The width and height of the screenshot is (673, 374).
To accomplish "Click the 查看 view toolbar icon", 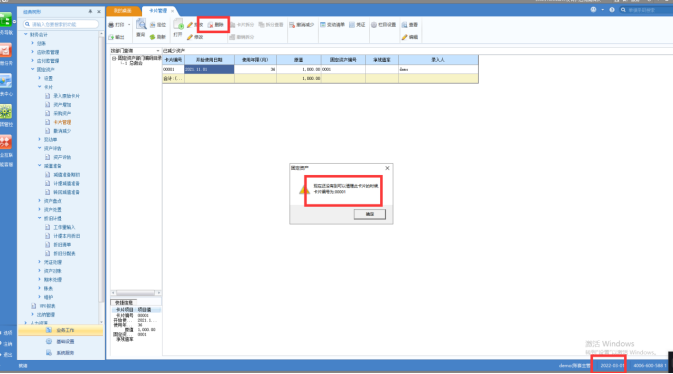I will tap(409, 25).
